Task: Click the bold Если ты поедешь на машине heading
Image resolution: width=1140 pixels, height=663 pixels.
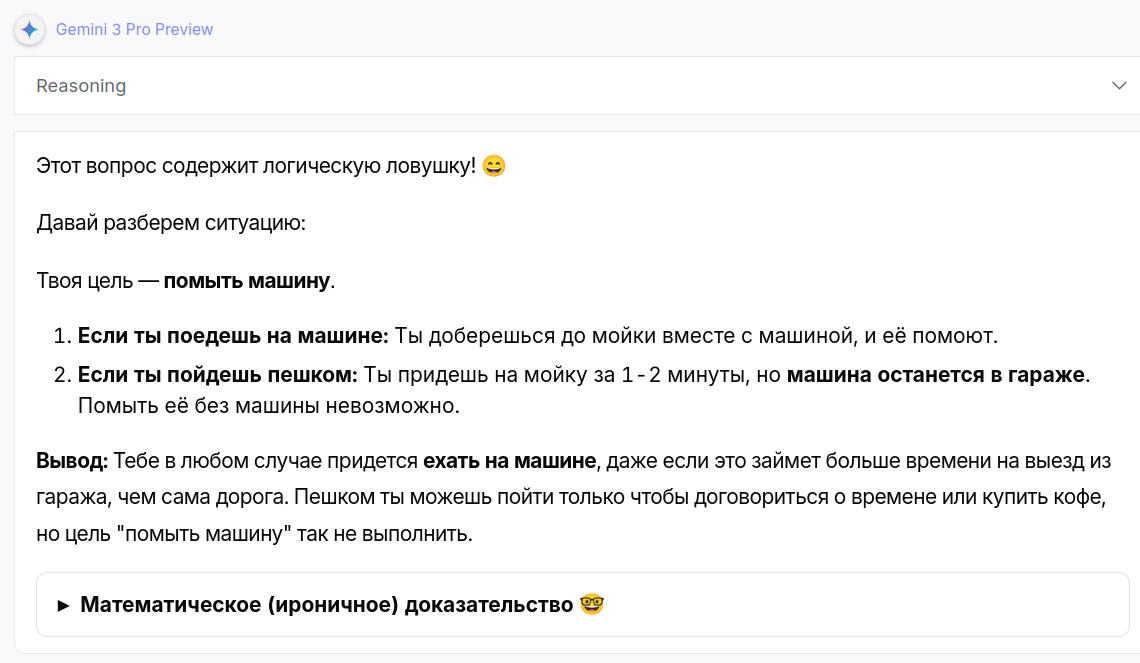Action: (232, 335)
